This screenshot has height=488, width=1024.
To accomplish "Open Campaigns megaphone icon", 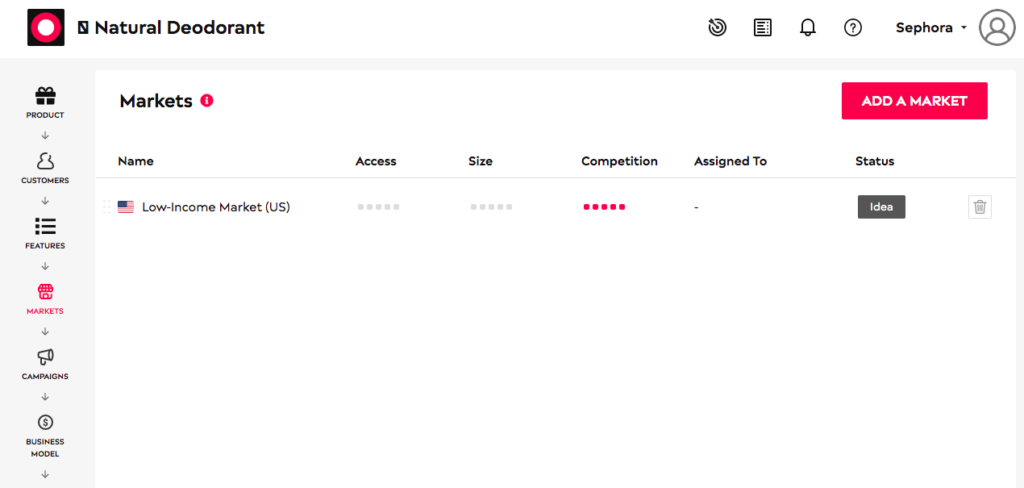I will tap(45, 357).
